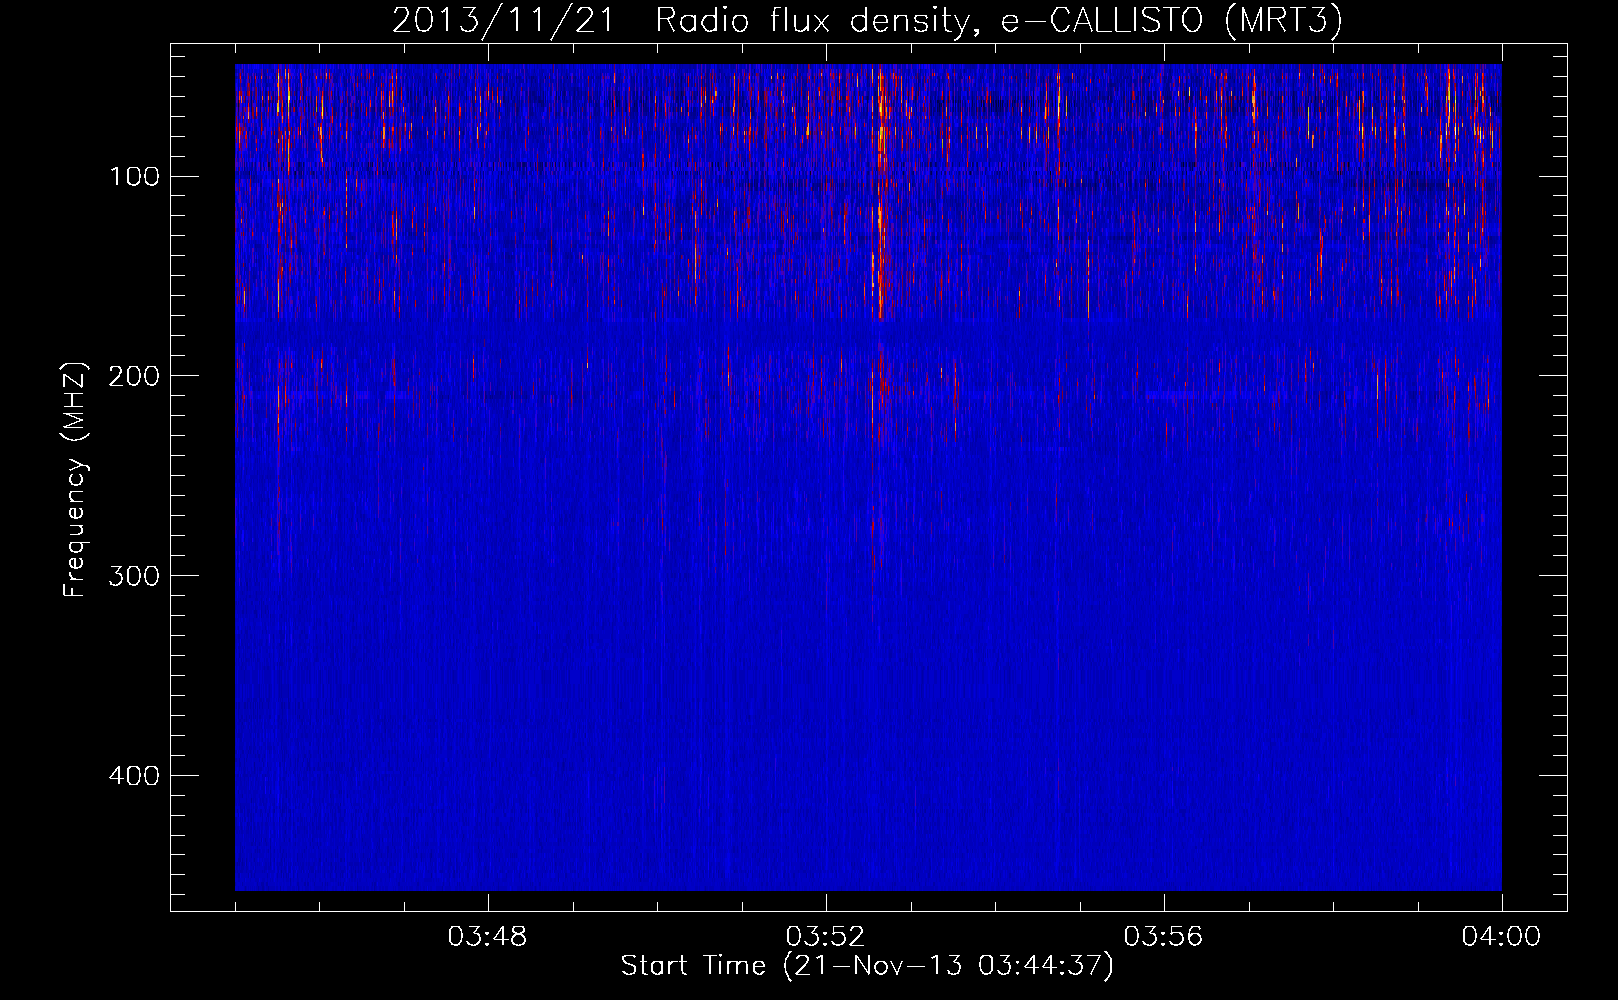The width and height of the screenshot is (1618, 1000).
Task: Click the plot title "2013/11/21 Radio flux density, e-CALLISTO (MRT3)"
Action: point(867,20)
